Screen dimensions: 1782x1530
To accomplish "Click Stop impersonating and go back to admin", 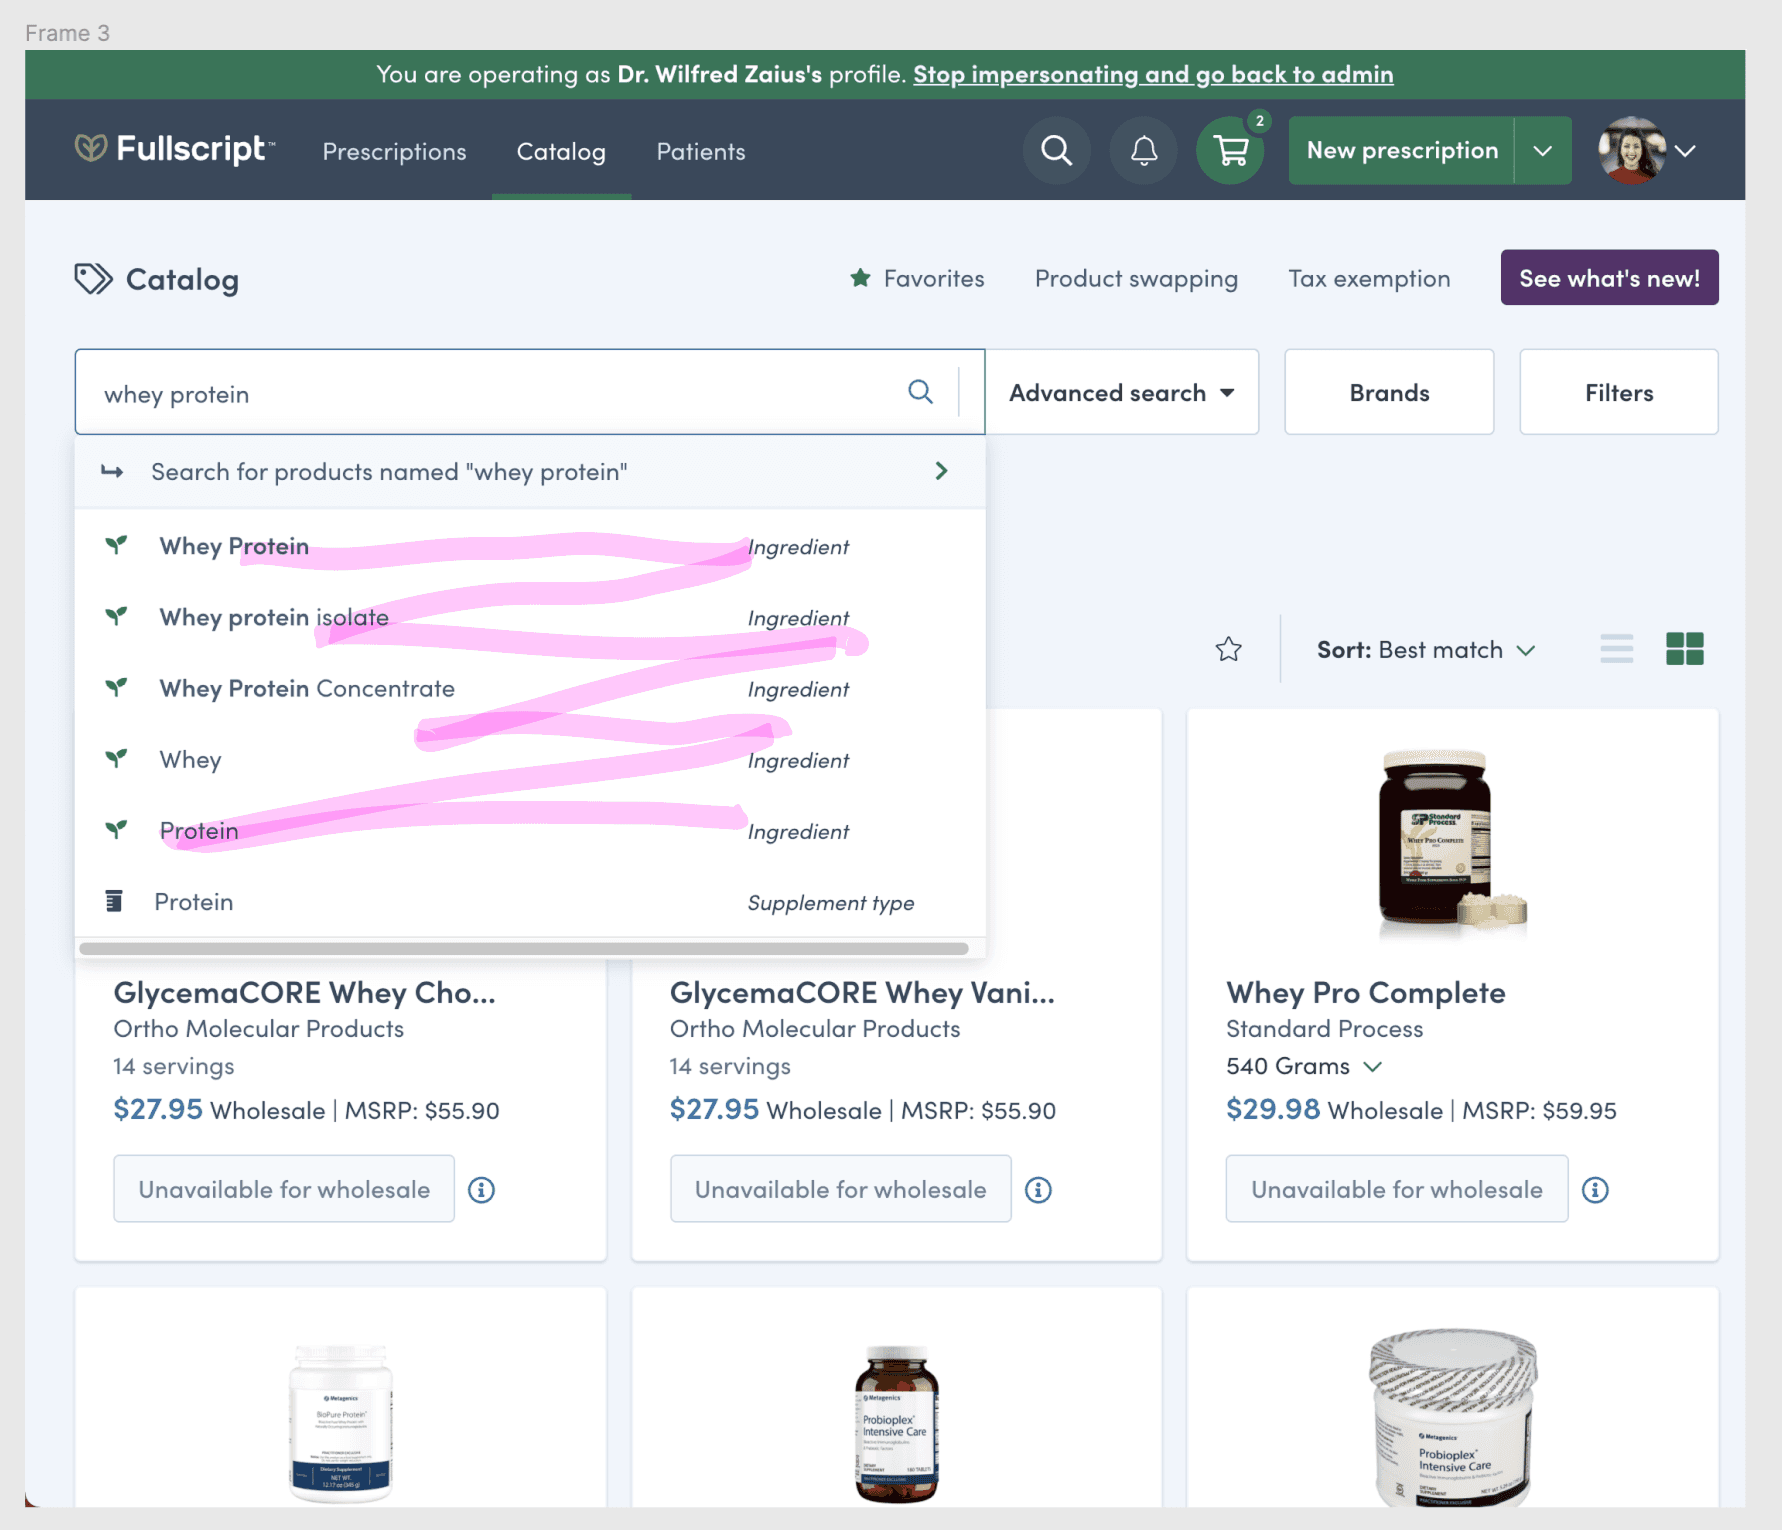I will 1153,74.
